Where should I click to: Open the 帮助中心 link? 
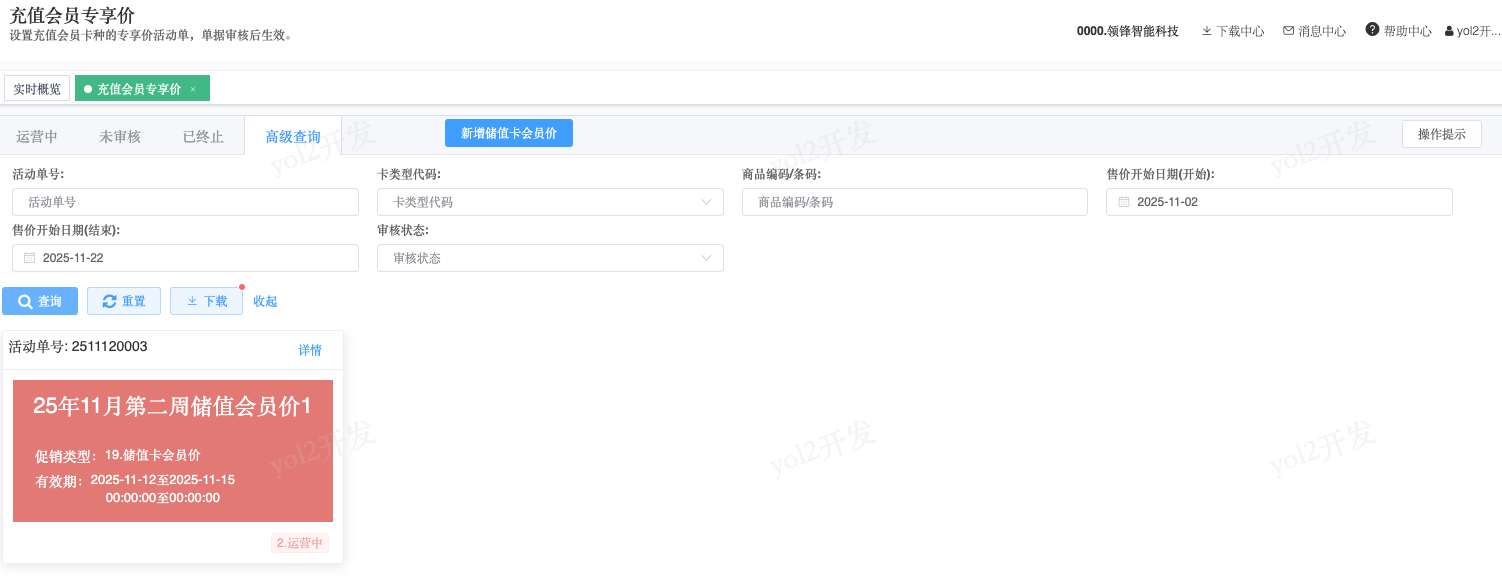[x=1399, y=31]
